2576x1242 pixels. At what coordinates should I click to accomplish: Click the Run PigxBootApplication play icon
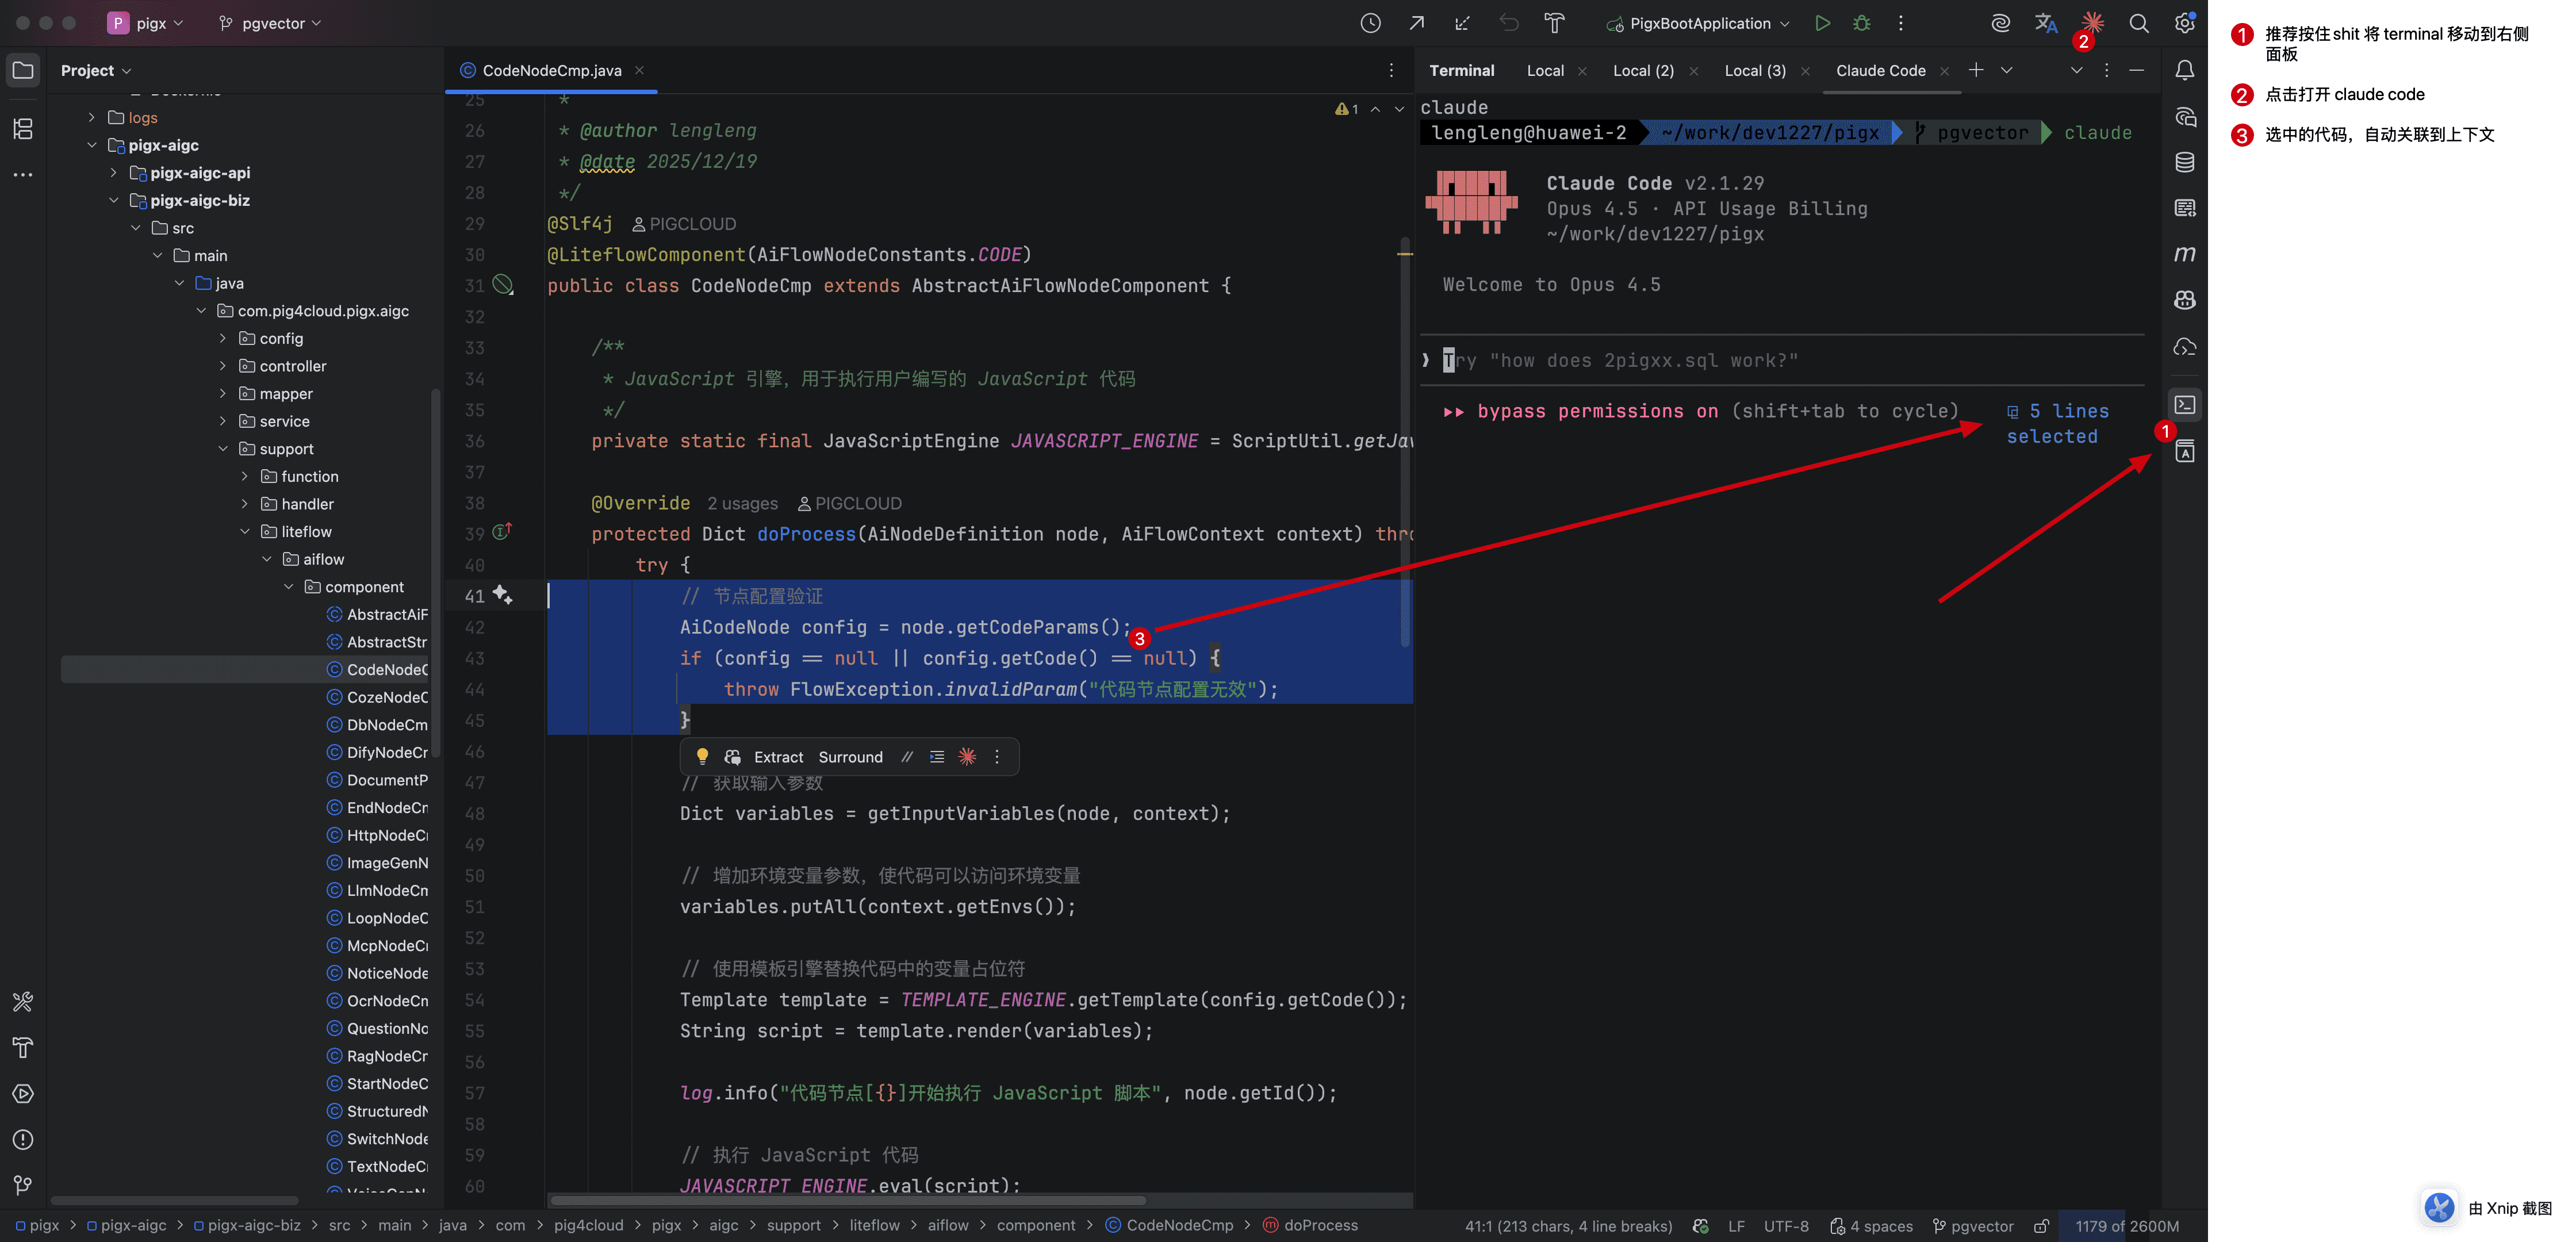(x=1822, y=23)
